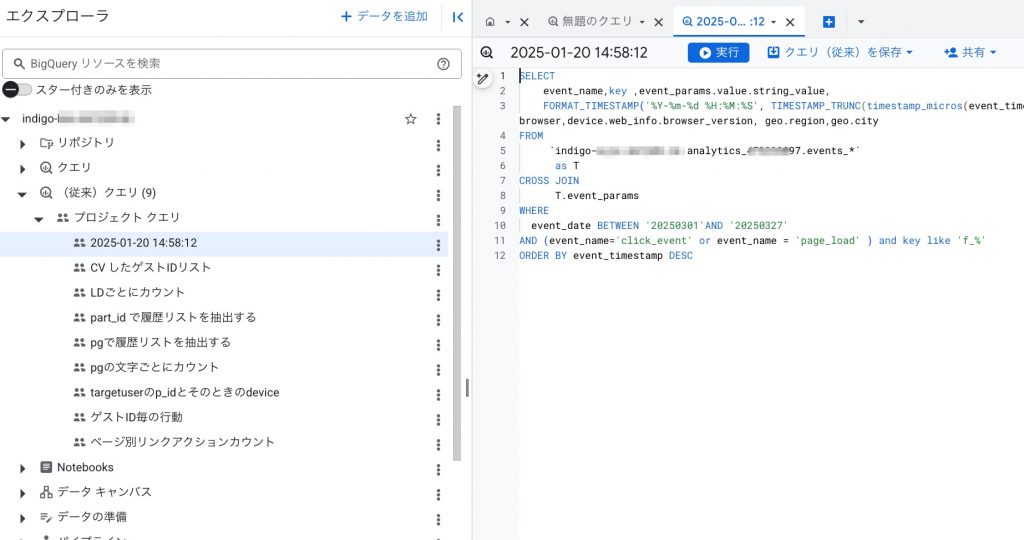Close the 無題のクエリ tab
Image resolution: width=1024 pixels, height=540 pixels.
tap(659, 22)
